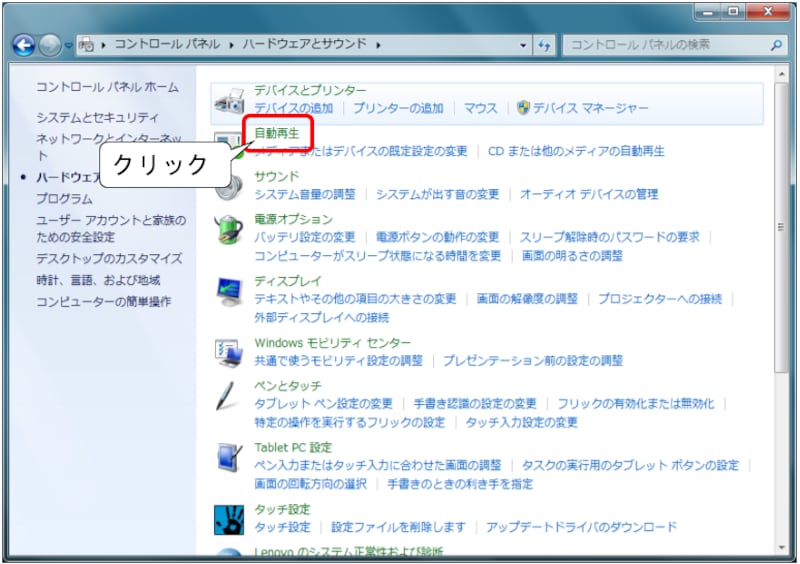The width and height of the screenshot is (800, 564).
Task: Open Tablet PC 設定 heading link
Action: pos(293,448)
